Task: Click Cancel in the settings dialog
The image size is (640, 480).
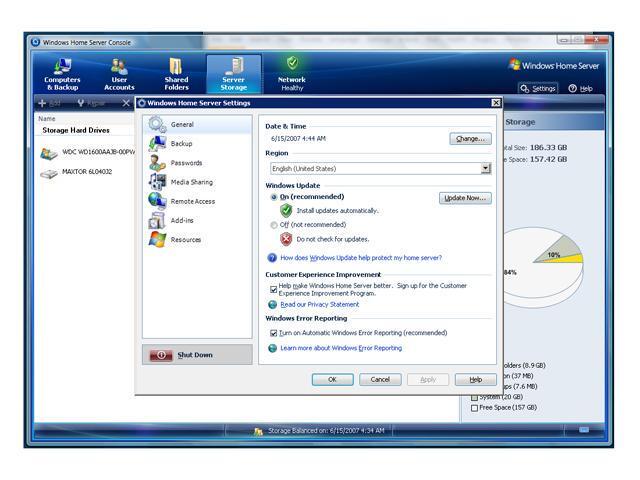Action: (380, 380)
